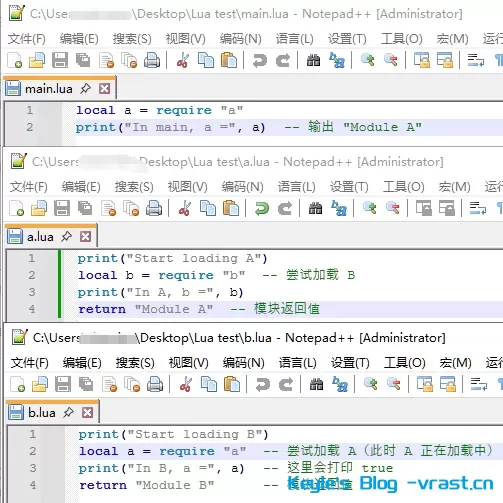Click 'local b = require "b"' in a.lua

[162, 275]
